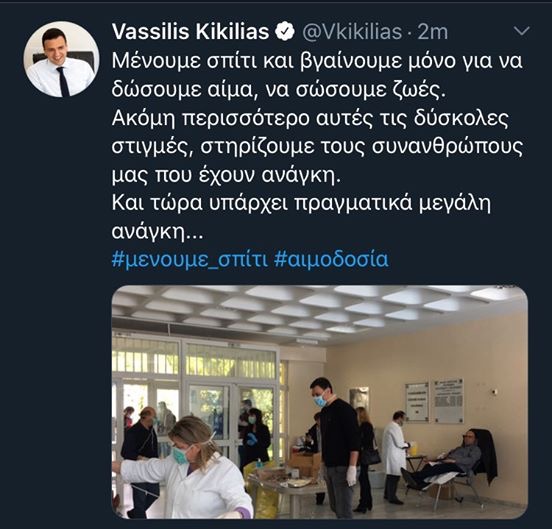Open Vassilis Kikilias profile avatar

click(61, 59)
